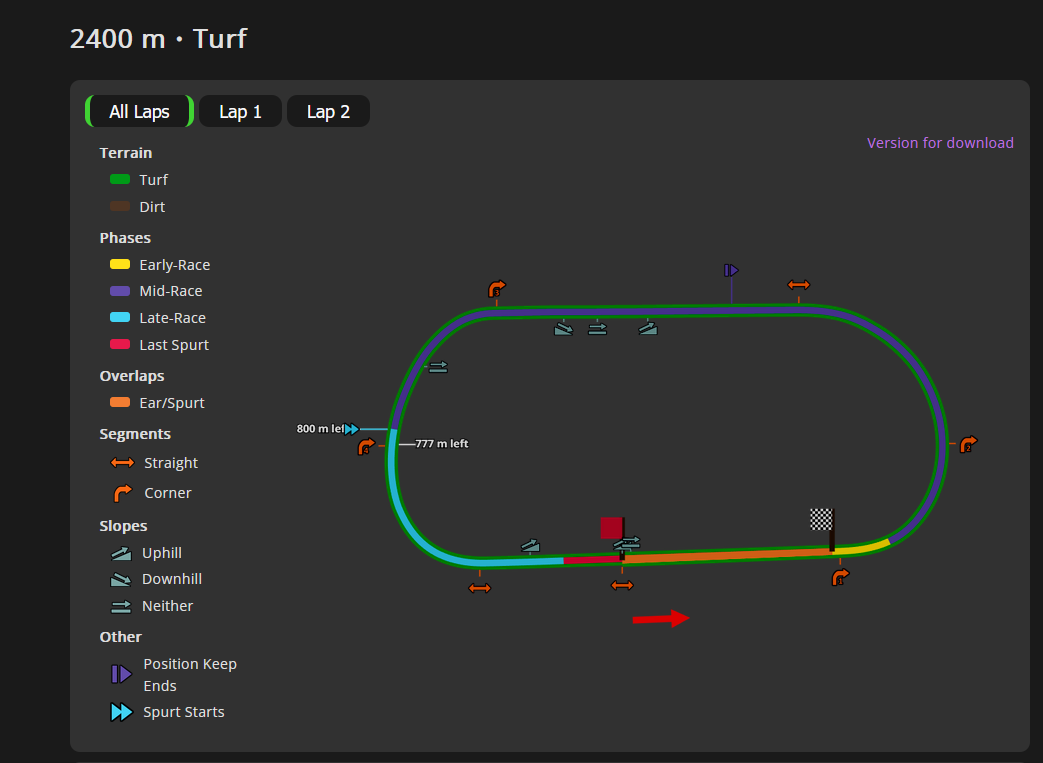Click the red start gate flag
Screen dimensions: 1043x763
pos(612,528)
